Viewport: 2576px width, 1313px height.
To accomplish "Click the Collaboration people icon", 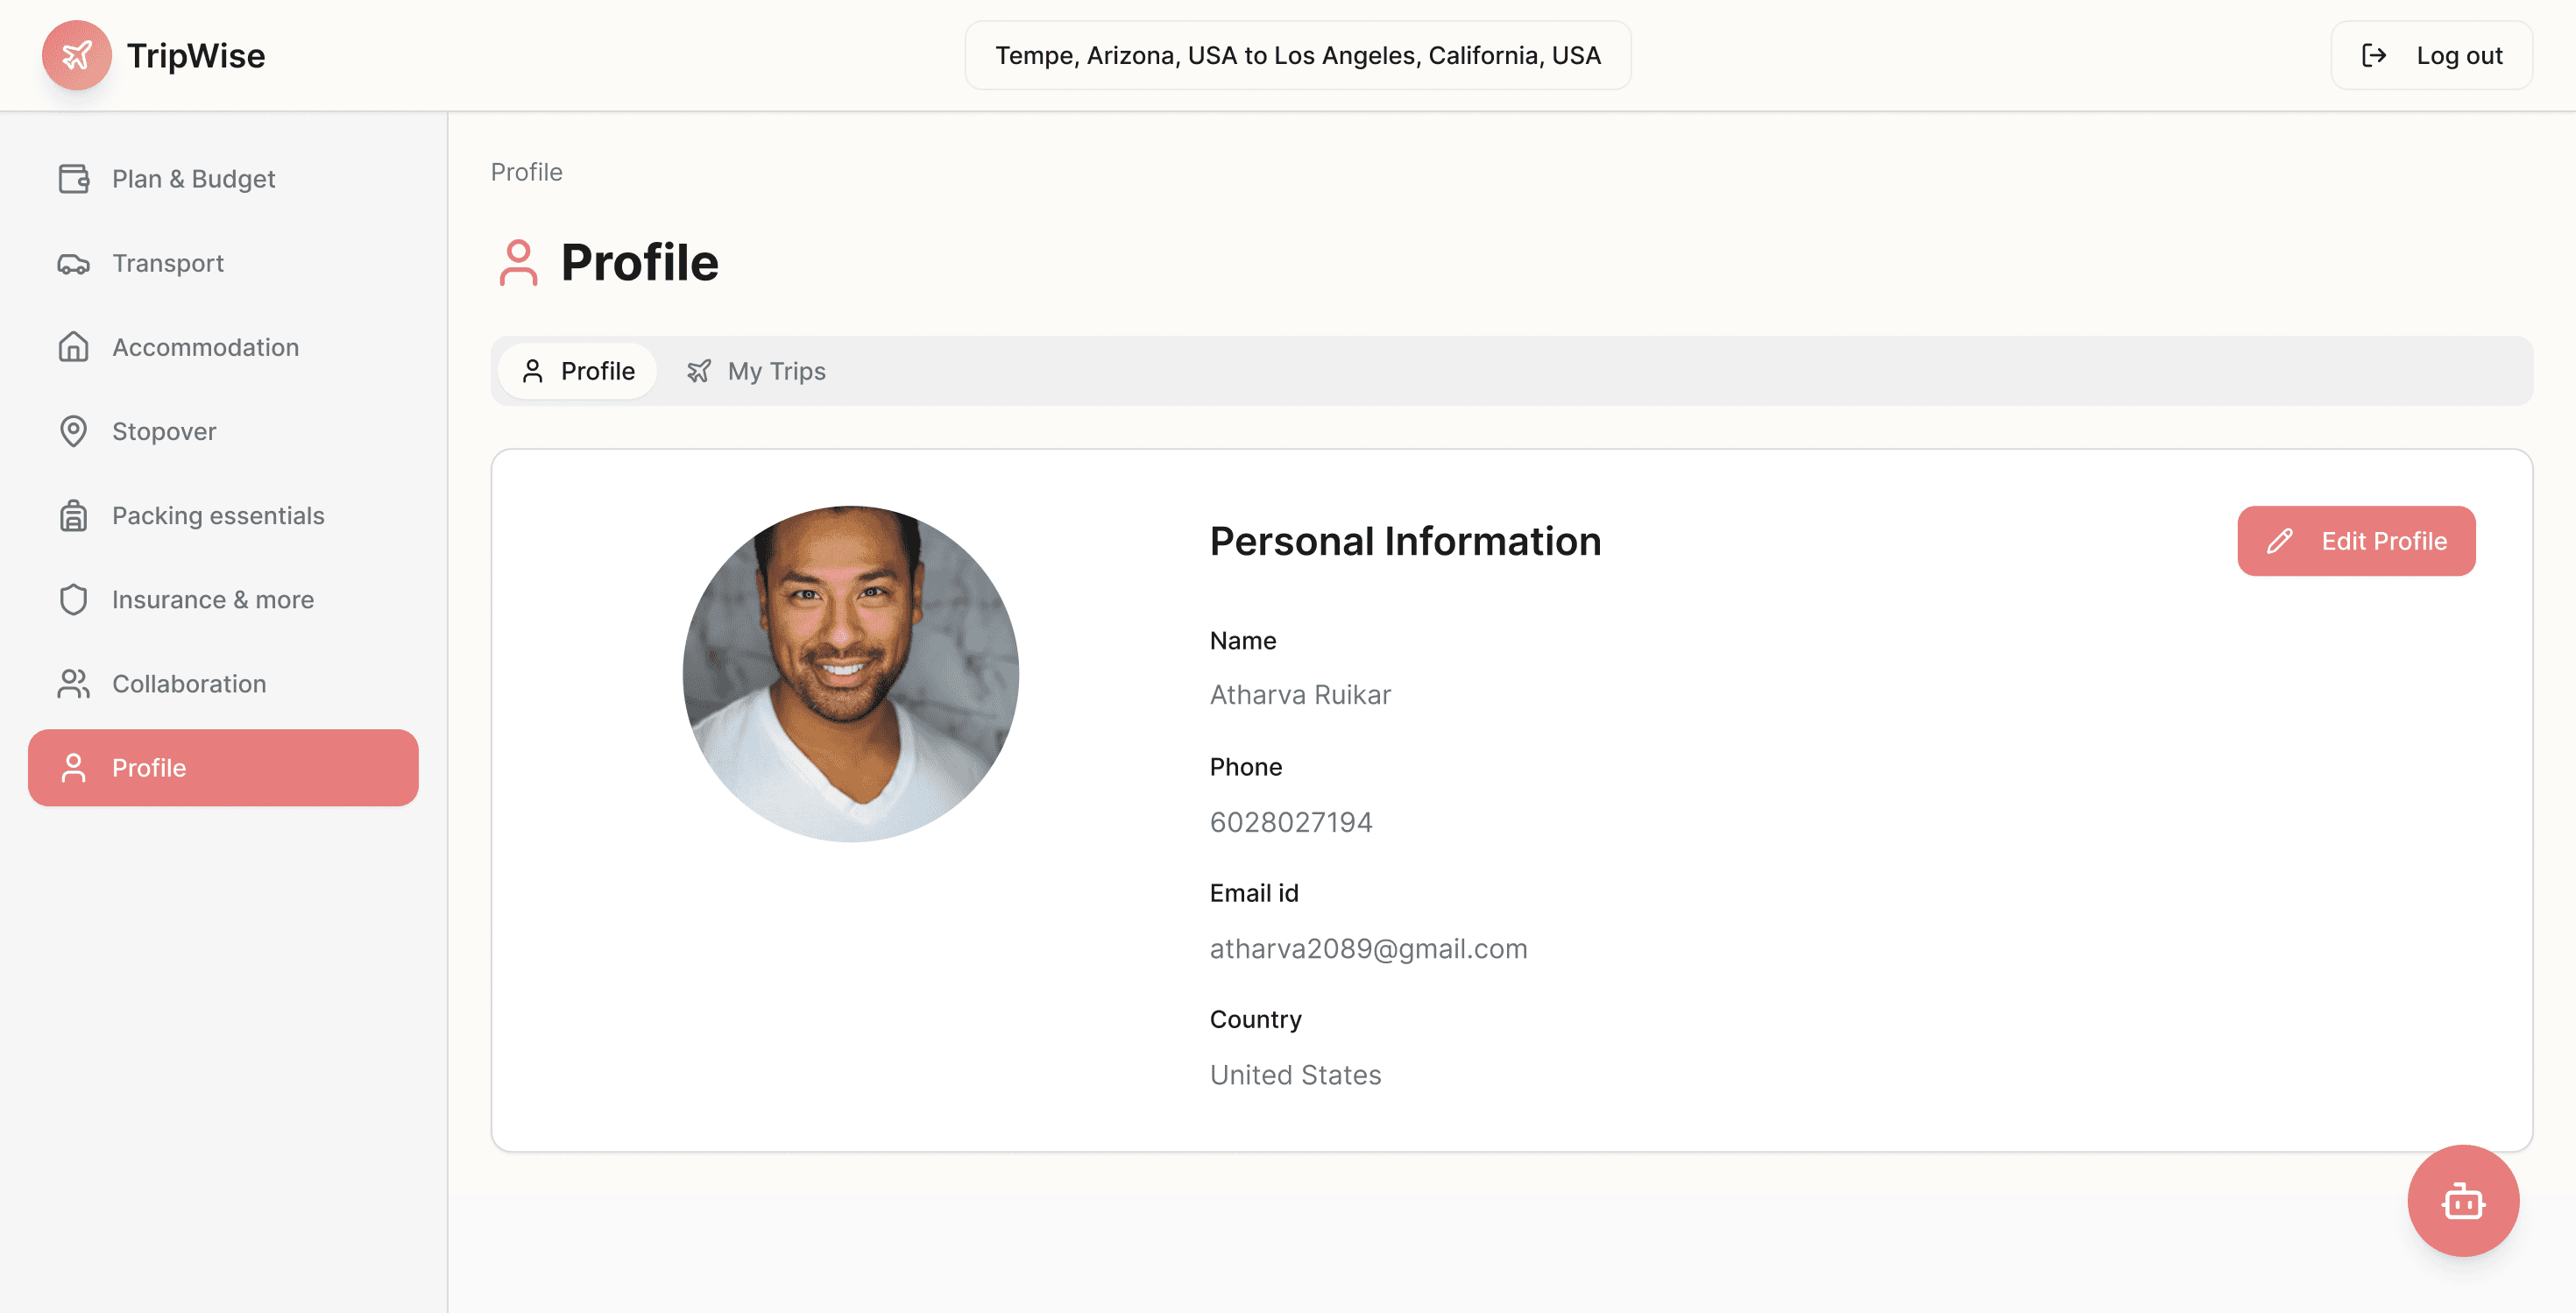I will (x=73, y=684).
